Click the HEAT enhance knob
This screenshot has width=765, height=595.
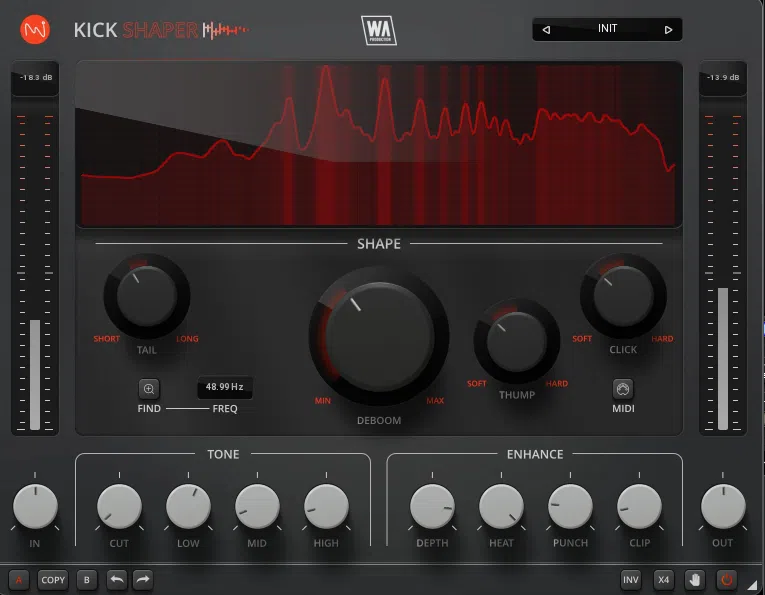(x=501, y=507)
